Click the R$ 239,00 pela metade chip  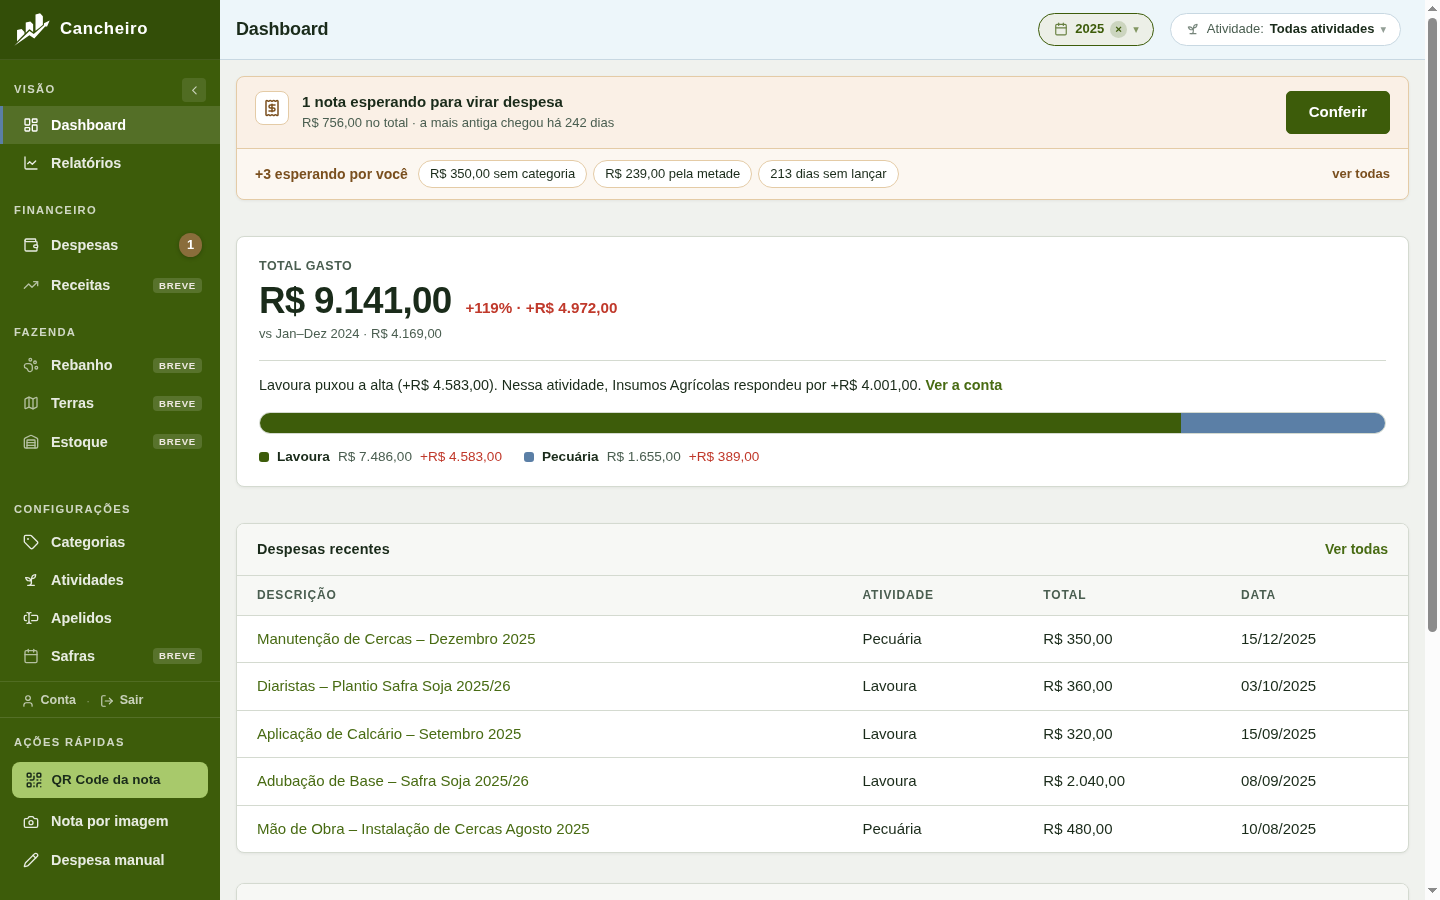672,174
